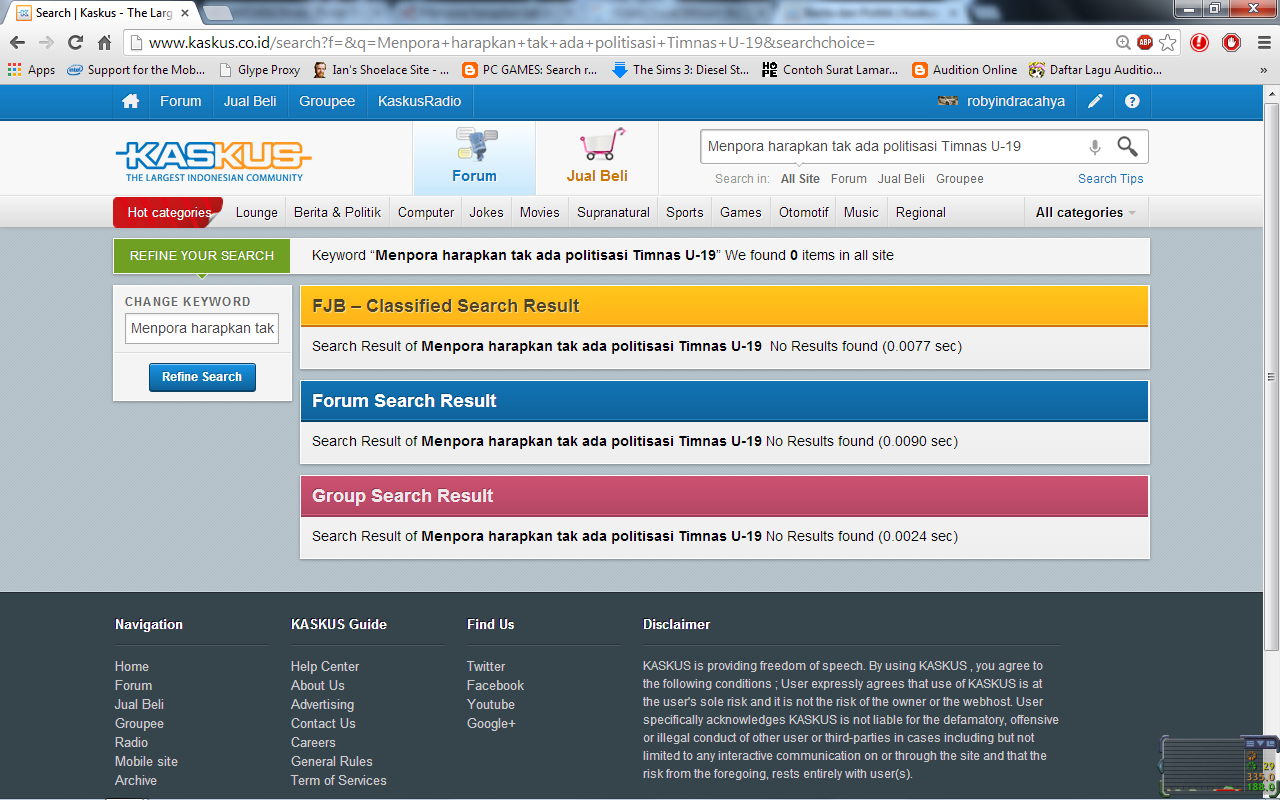
Task: Open Supranatural category
Action: coord(614,213)
